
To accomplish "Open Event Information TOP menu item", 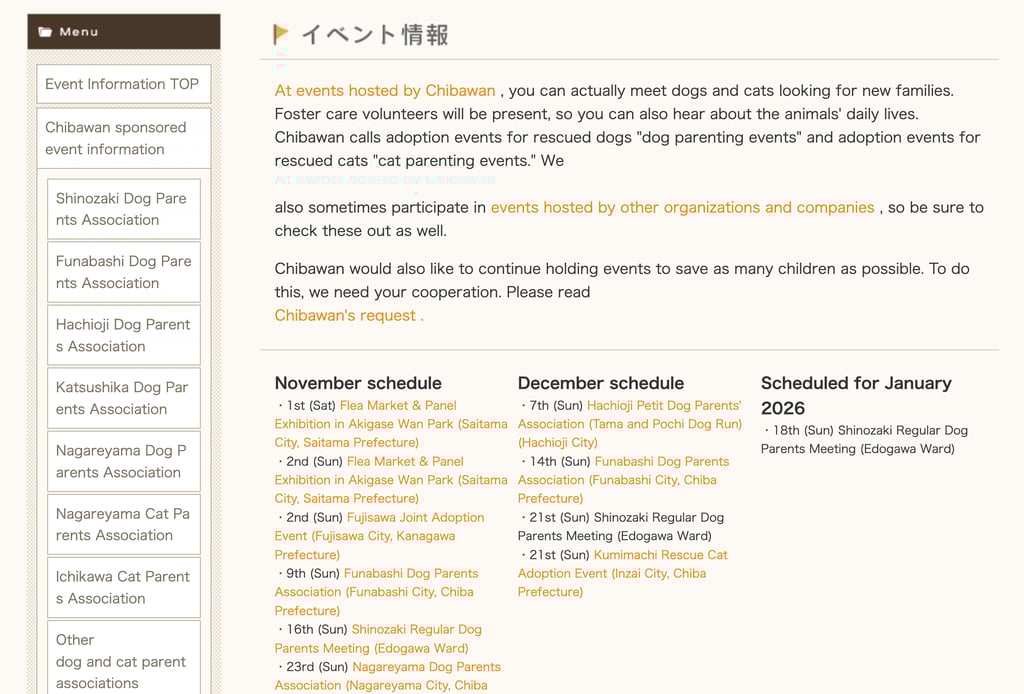I will (x=124, y=84).
